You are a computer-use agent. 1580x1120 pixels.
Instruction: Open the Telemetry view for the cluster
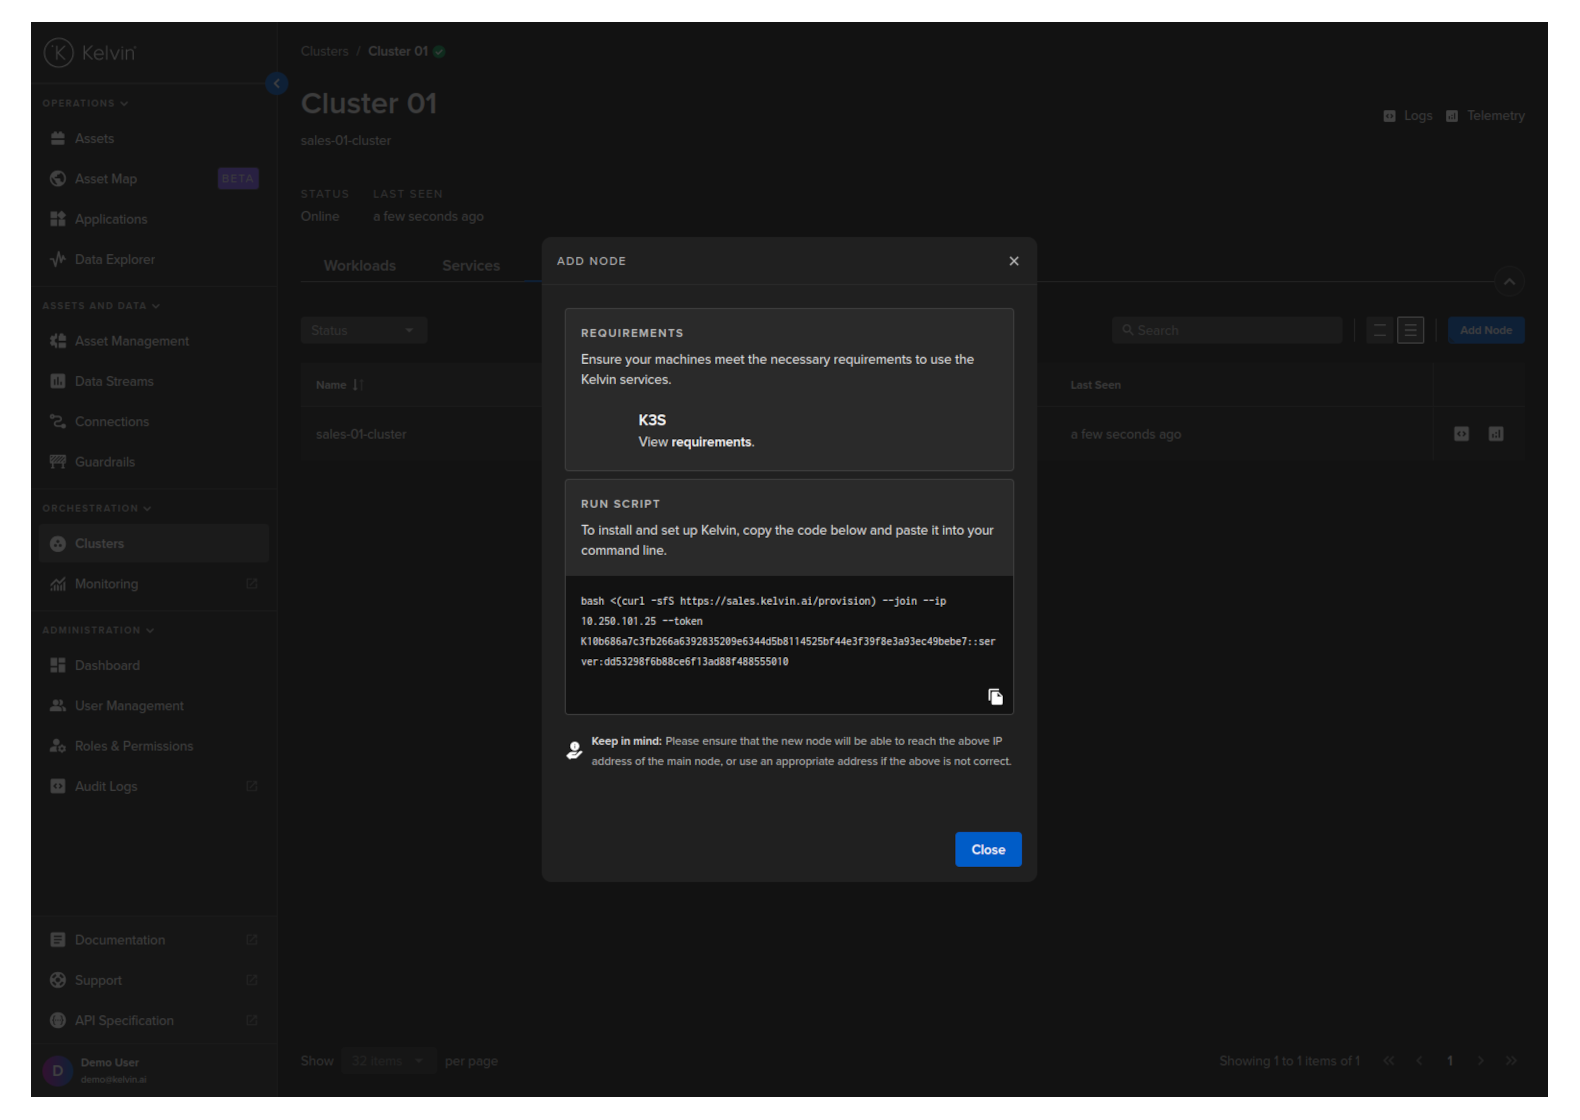[1485, 116]
